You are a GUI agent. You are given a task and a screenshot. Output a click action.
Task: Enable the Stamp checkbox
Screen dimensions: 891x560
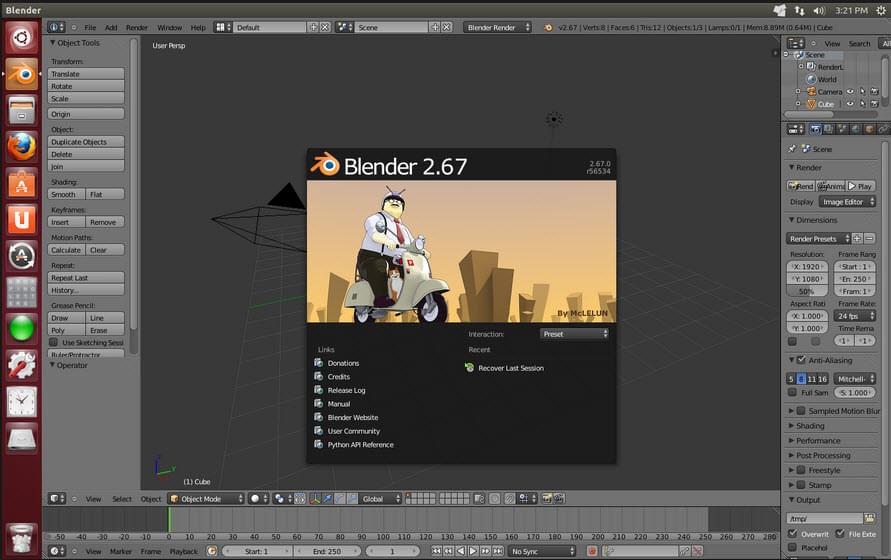tap(801, 485)
